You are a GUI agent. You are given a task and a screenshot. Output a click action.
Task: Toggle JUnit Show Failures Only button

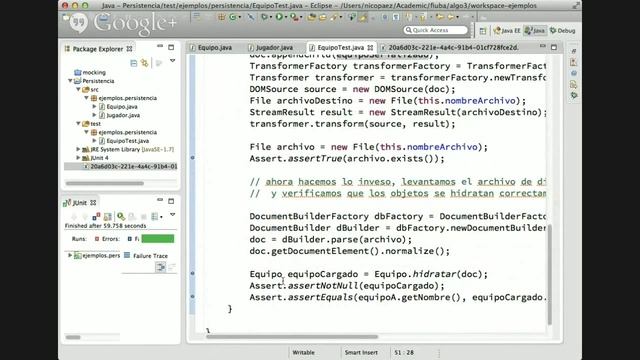click(96, 216)
